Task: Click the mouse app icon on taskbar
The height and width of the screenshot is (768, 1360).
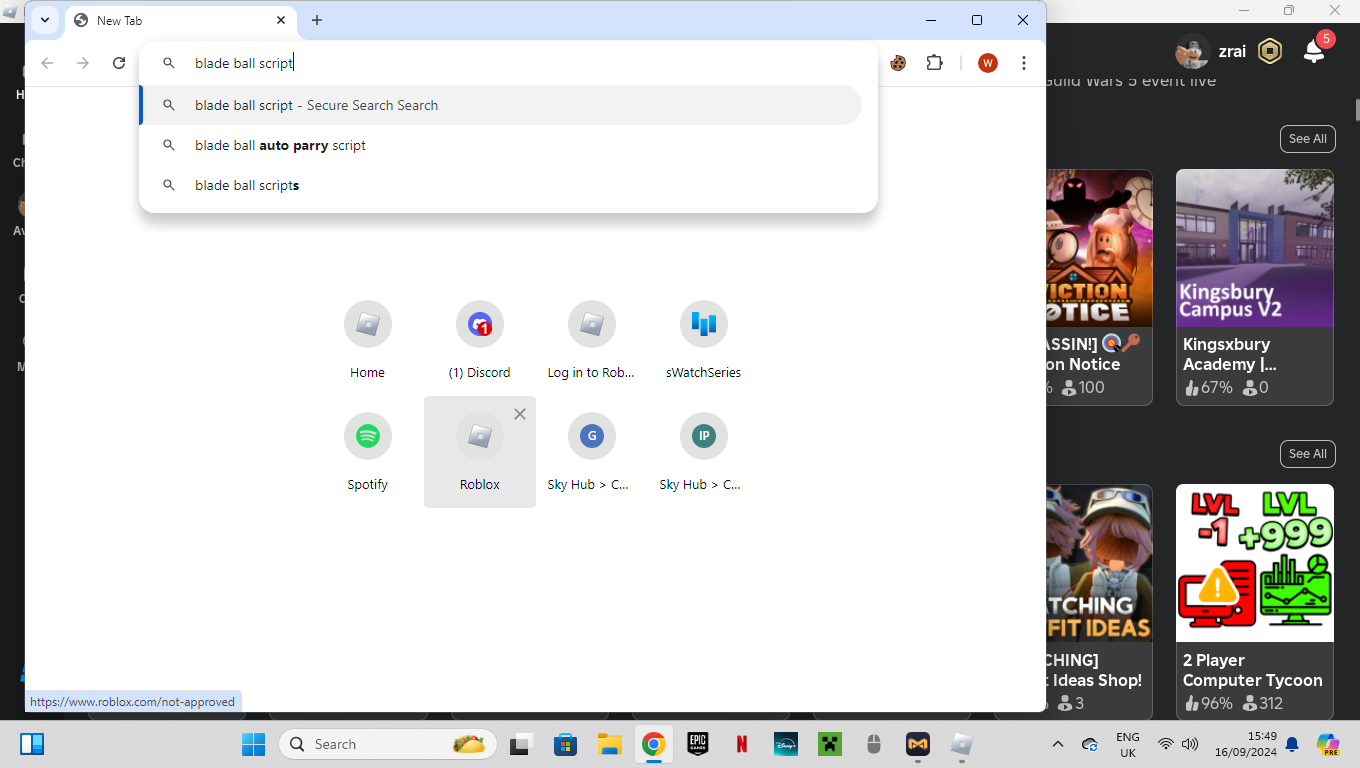Action: point(873,744)
